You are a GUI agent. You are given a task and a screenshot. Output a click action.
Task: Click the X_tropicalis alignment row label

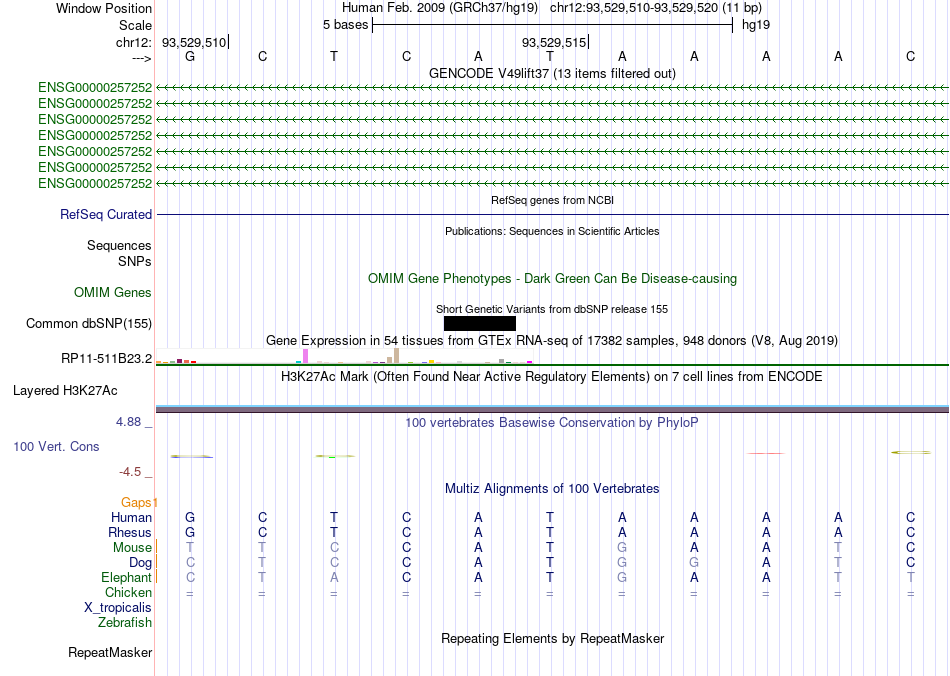[x=118, y=608]
